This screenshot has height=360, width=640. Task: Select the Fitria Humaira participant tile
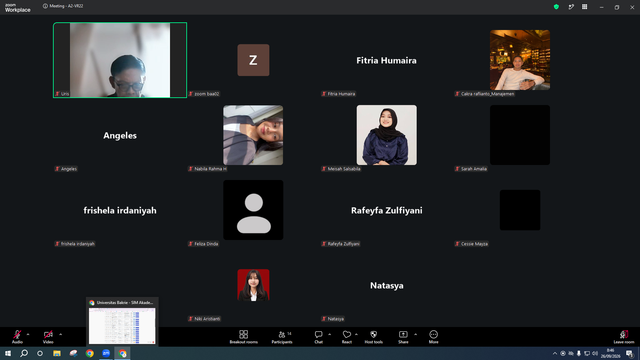tap(387, 60)
